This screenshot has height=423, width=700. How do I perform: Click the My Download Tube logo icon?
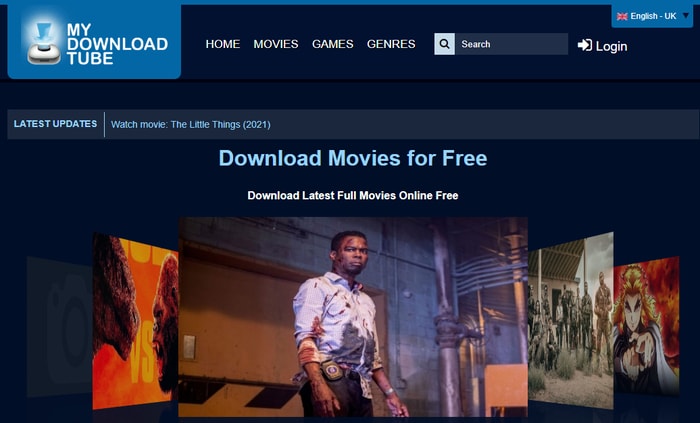(44, 43)
